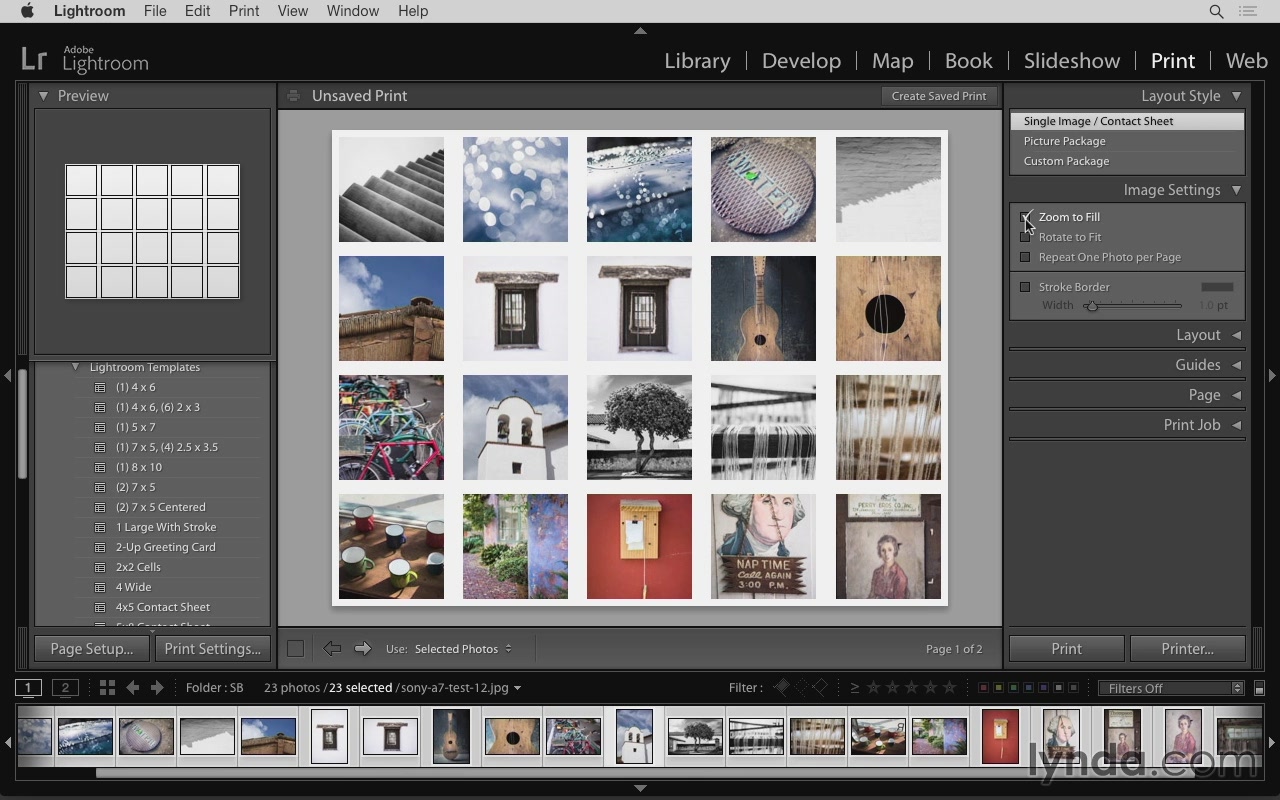Click the Print button
Viewport: 1280px width, 800px height.
click(x=1066, y=649)
